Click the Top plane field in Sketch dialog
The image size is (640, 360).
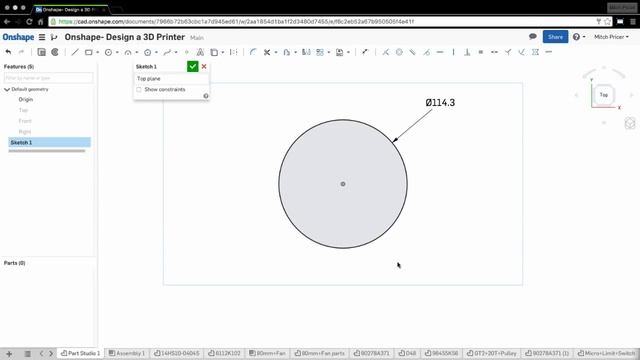171,79
